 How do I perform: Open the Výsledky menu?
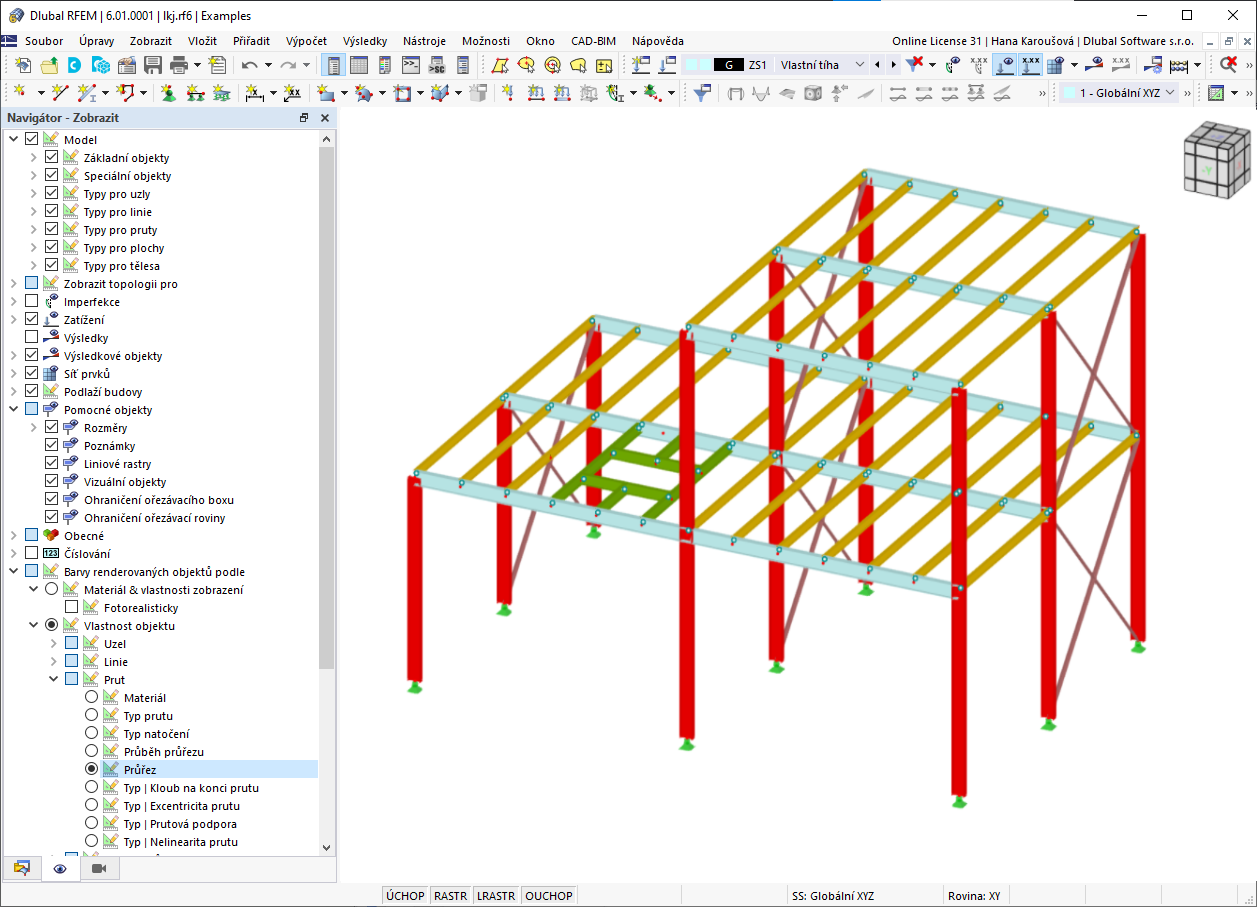pyautogui.click(x=365, y=41)
